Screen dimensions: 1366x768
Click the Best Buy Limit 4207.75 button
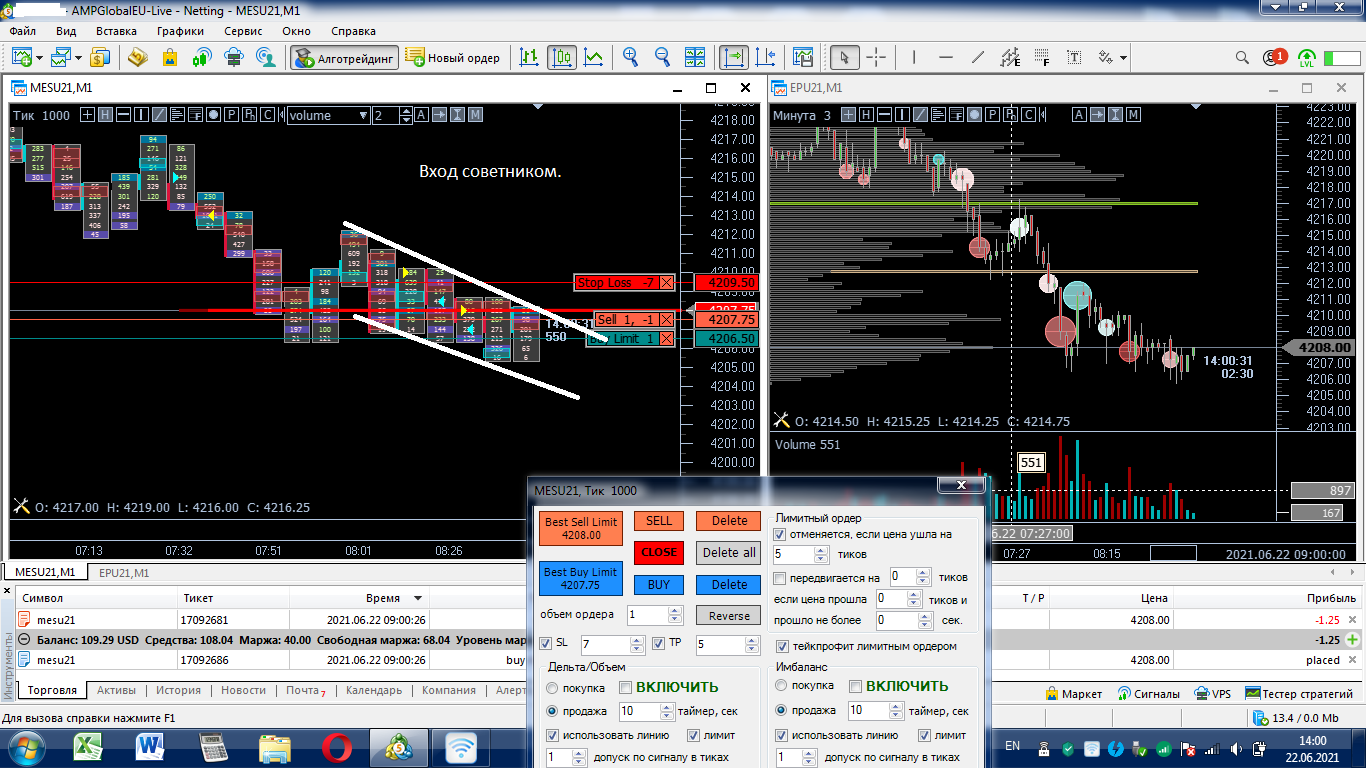pyautogui.click(x=582, y=578)
